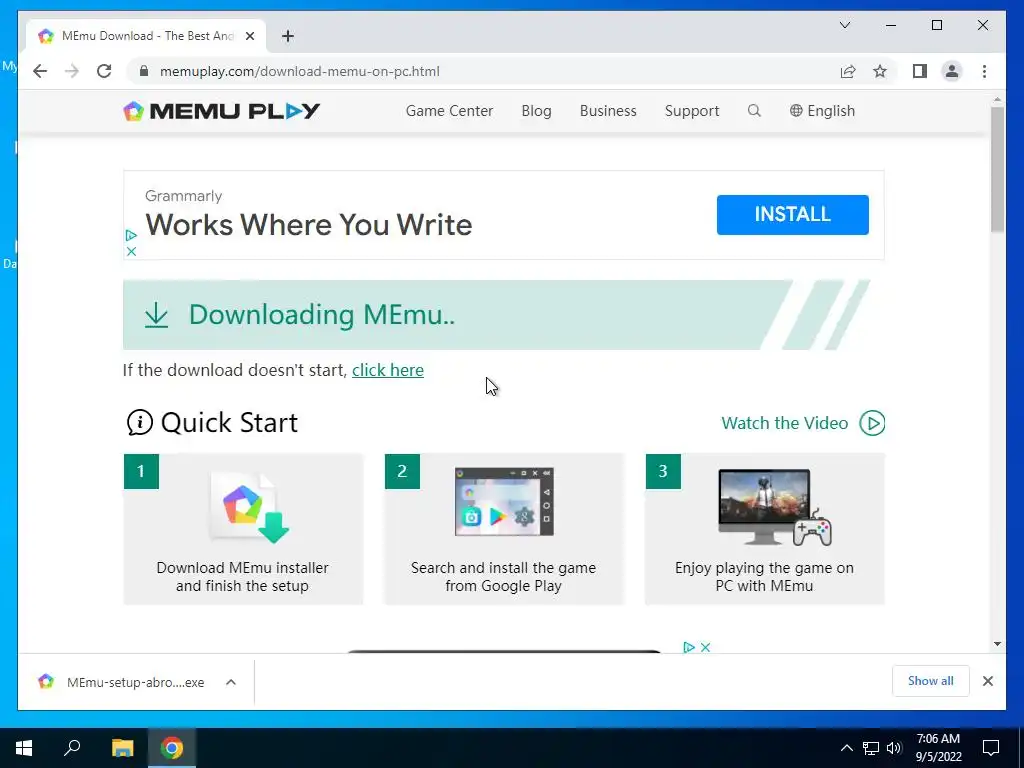
Task: Open File Explorer from the taskbar
Action: pos(122,748)
